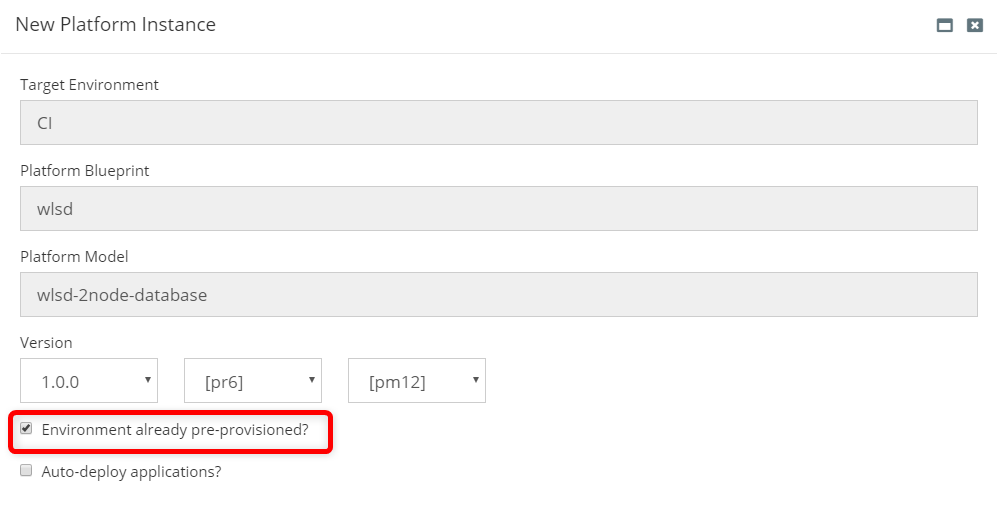The height and width of the screenshot is (506, 997).
Task: Click the New Platform Instance title text
Action: coord(116,24)
